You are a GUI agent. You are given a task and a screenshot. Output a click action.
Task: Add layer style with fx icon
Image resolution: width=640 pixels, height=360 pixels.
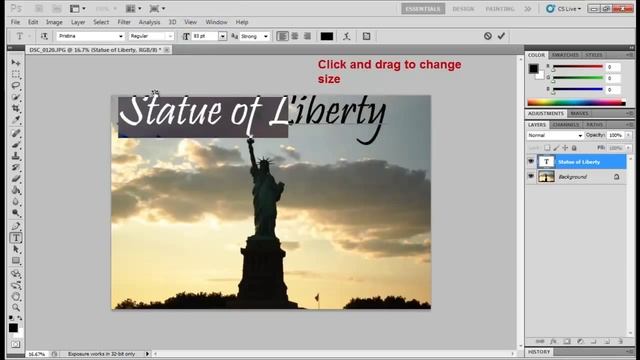click(x=553, y=341)
